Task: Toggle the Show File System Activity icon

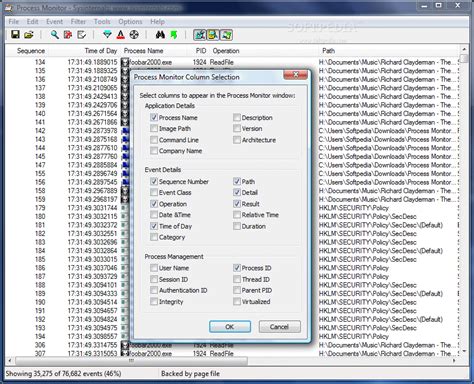Action: click(x=213, y=35)
